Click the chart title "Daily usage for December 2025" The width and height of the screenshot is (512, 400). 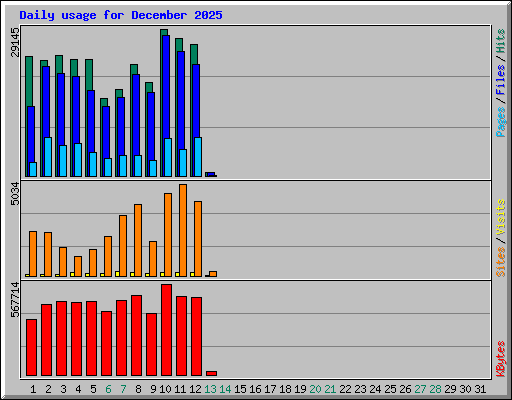[121, 15]
